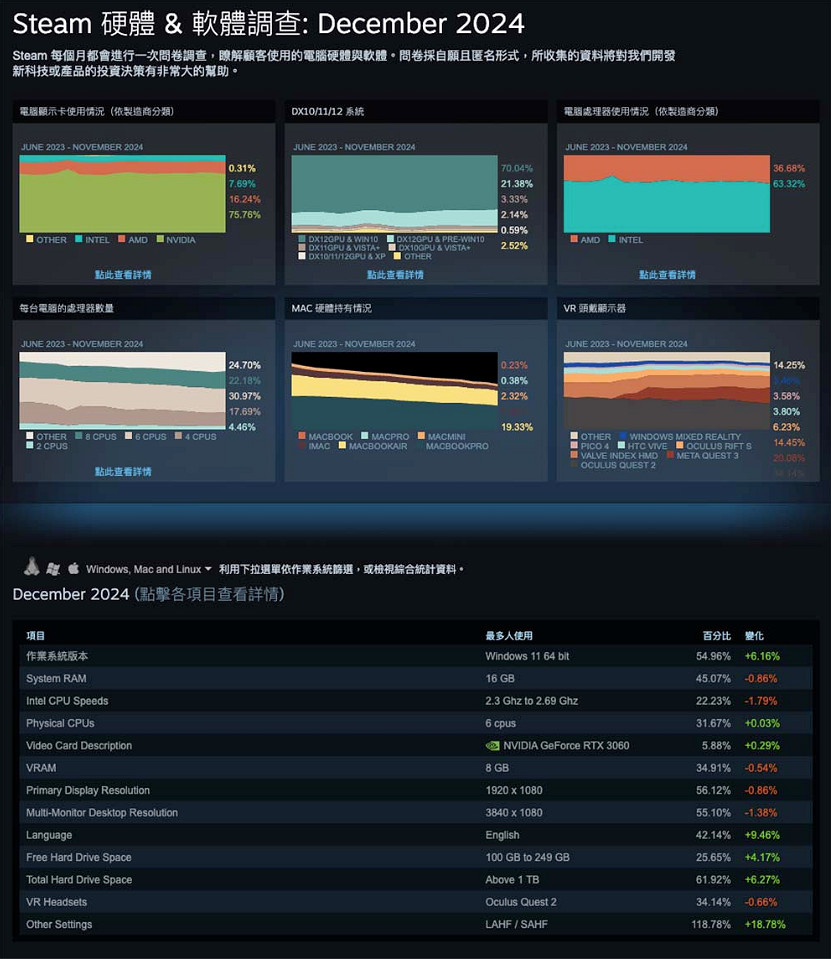The height and width of the screenshot is (959, 831).
Task: Select the Windows logo OS filter icon
Action: 53,568
